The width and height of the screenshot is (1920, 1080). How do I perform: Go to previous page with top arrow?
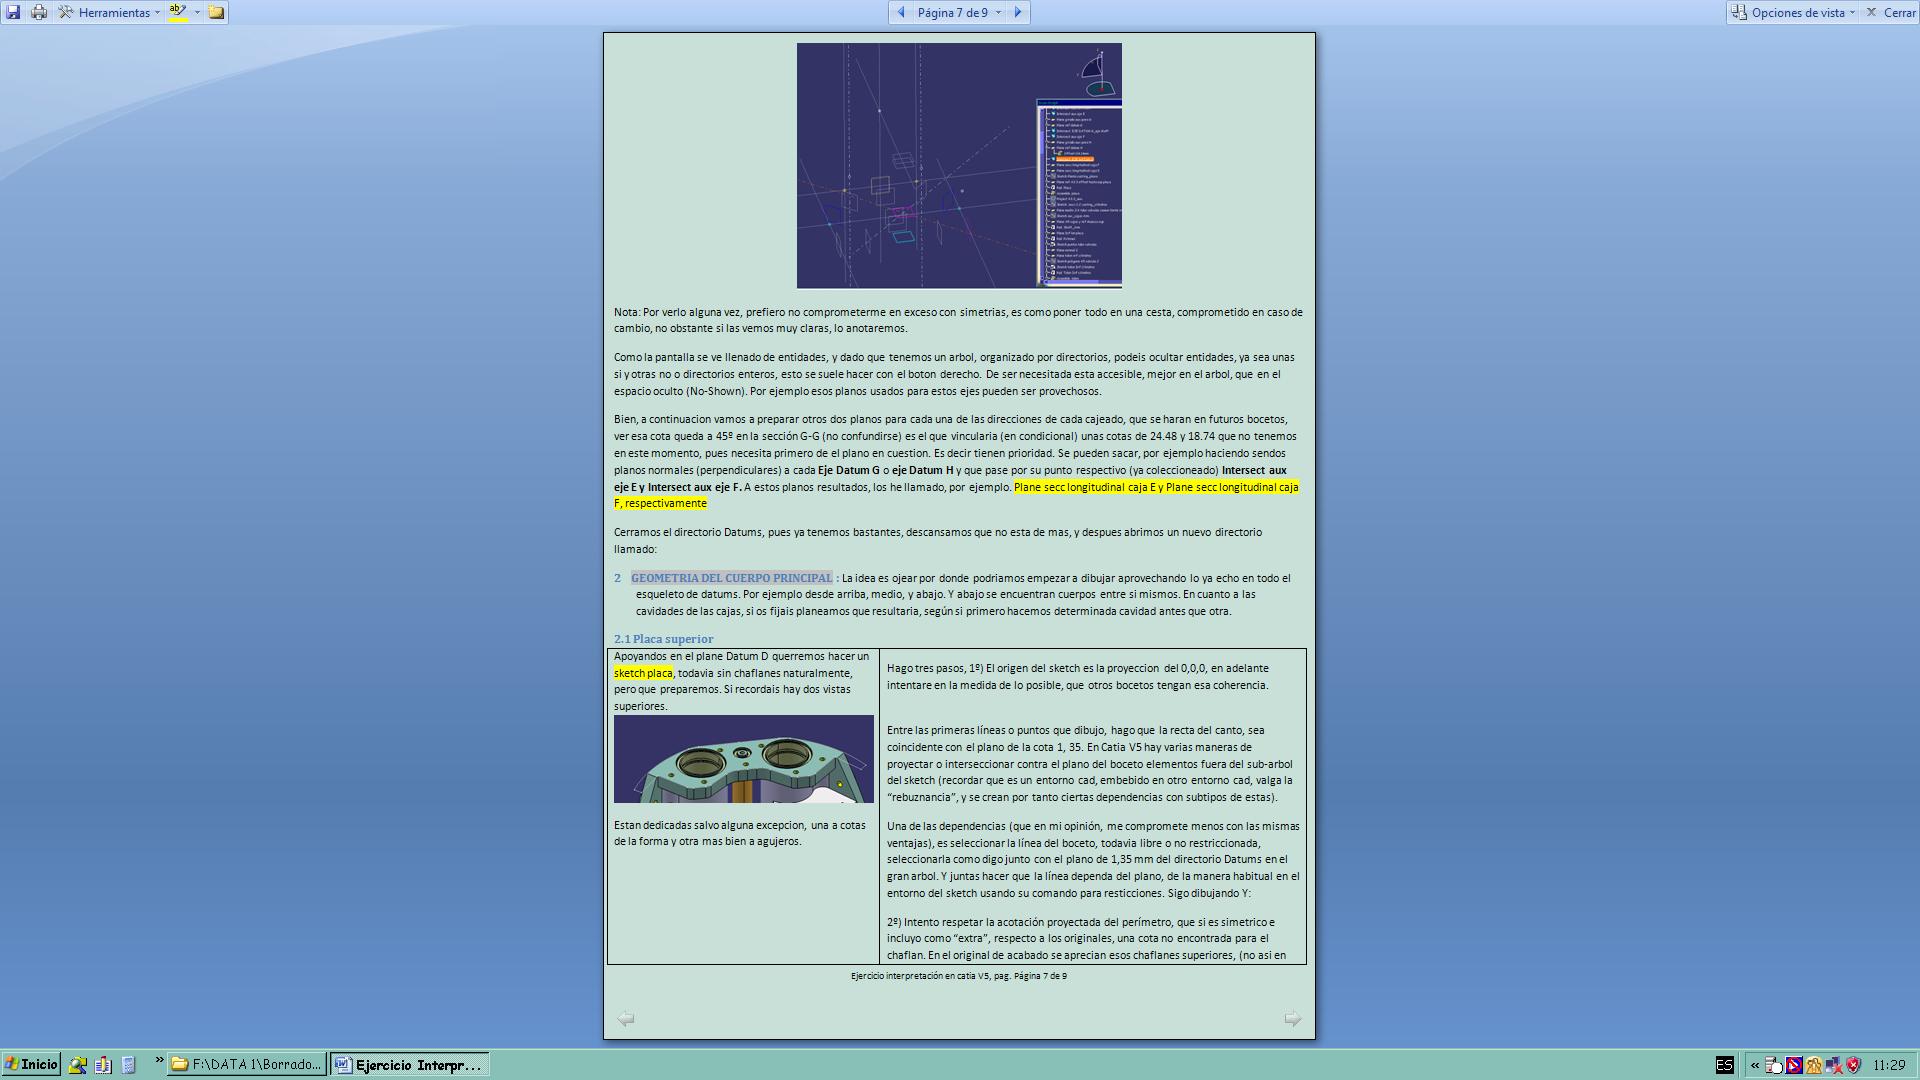(901, 12)
